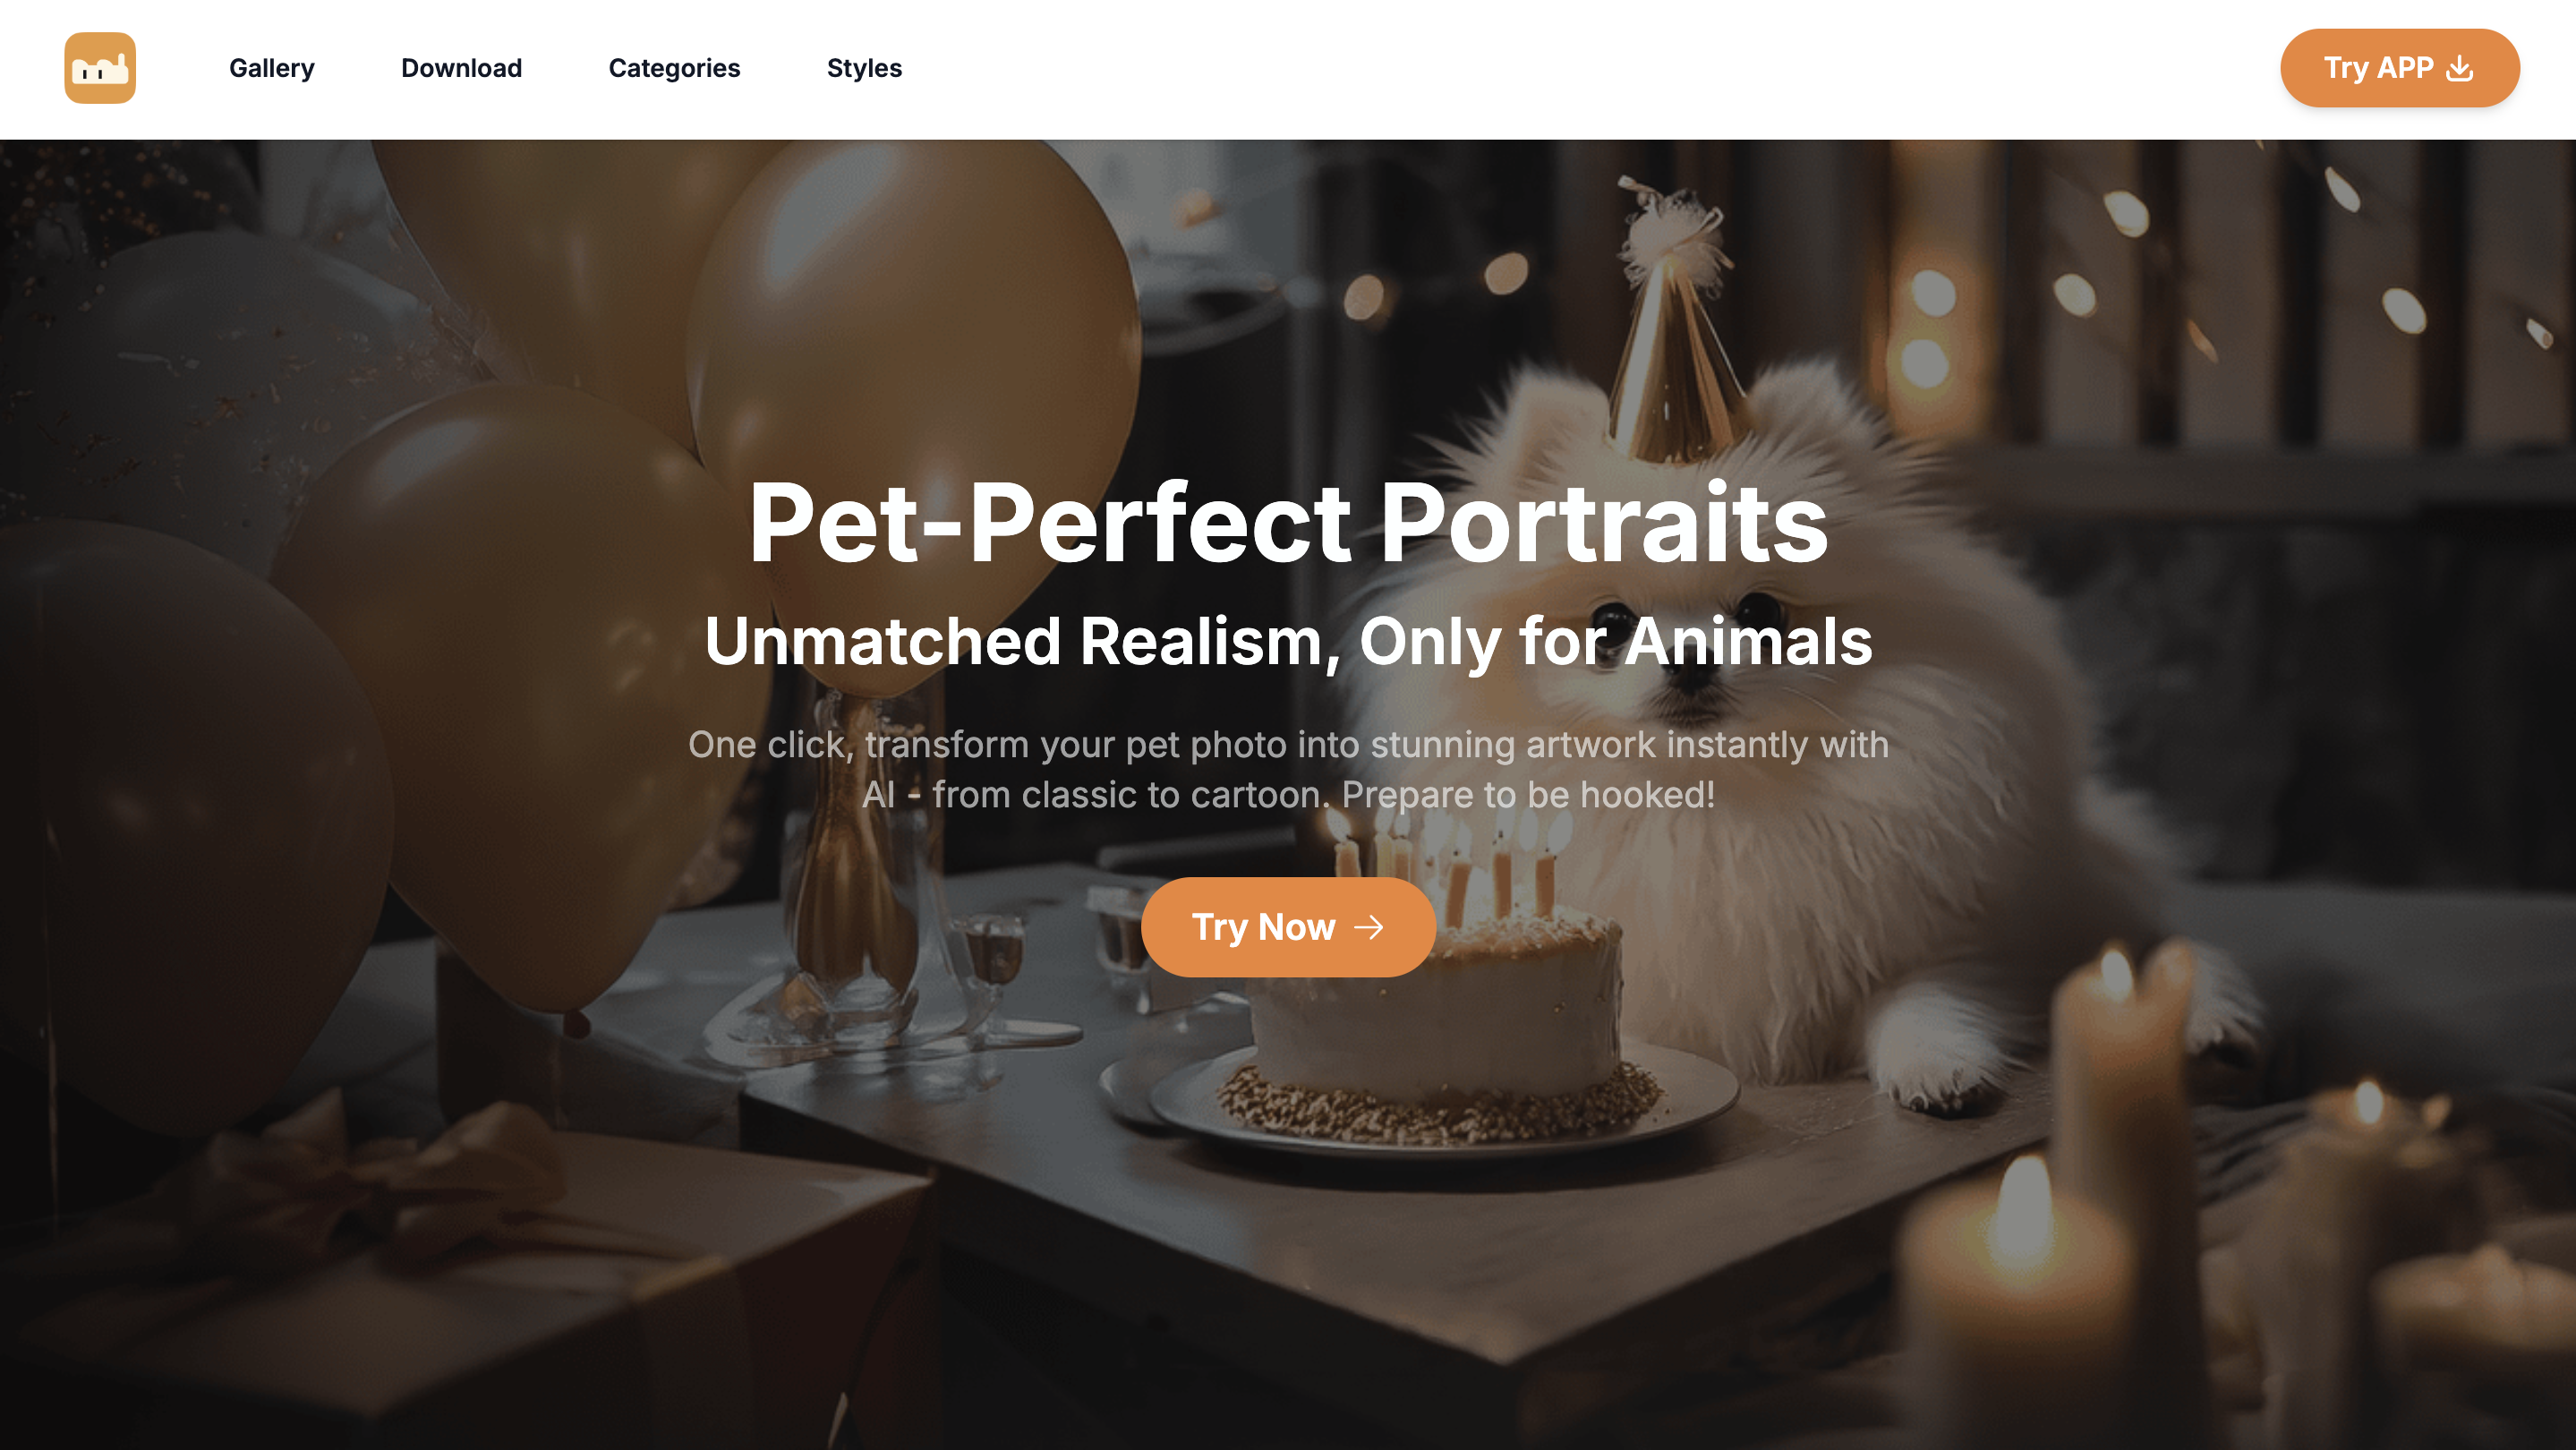Click the Try Now button label
The image size is (2576, 1450).
(x=1263, y=927)
